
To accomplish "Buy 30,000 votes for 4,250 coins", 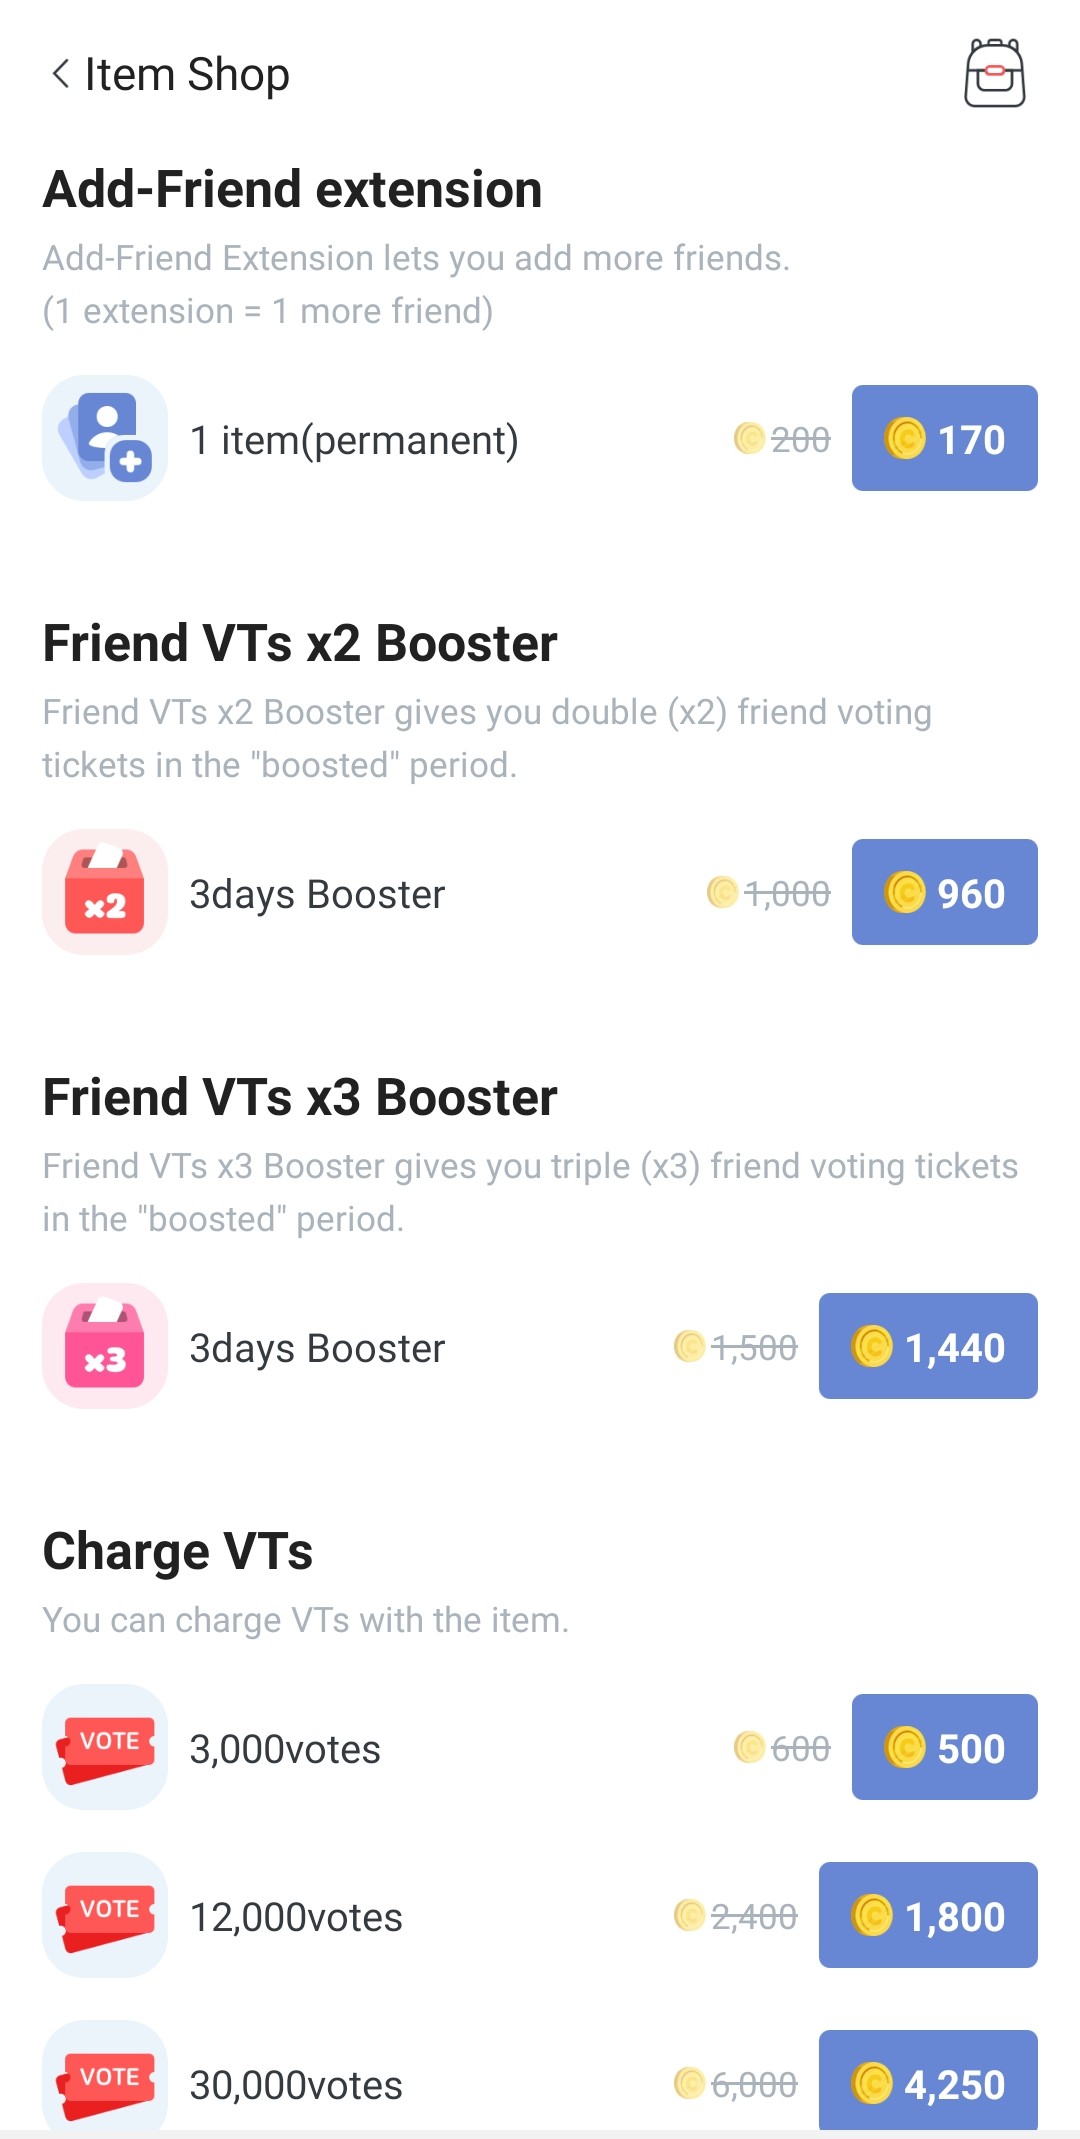I will (927, 2082).
